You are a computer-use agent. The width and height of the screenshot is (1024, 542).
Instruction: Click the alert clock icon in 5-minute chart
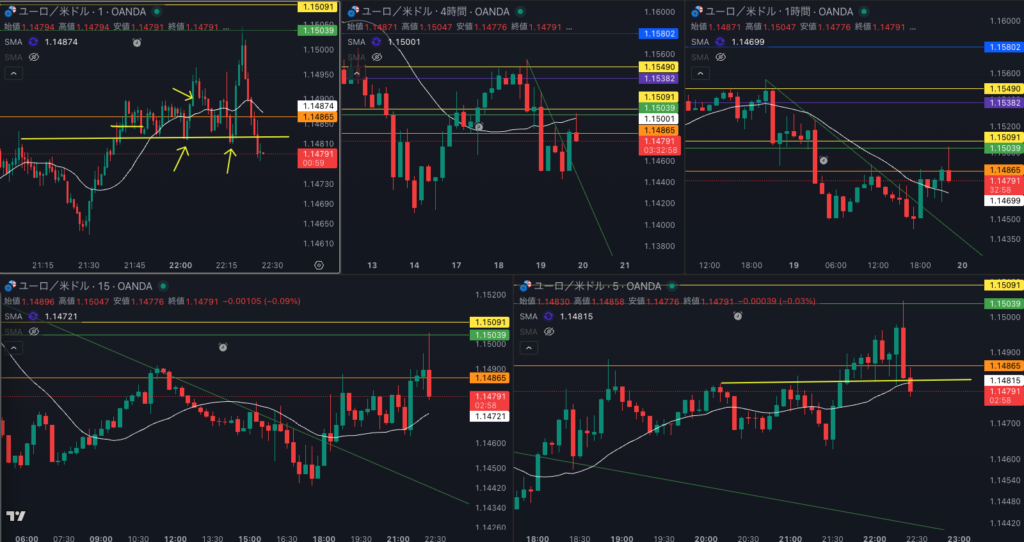click(737, 315)
